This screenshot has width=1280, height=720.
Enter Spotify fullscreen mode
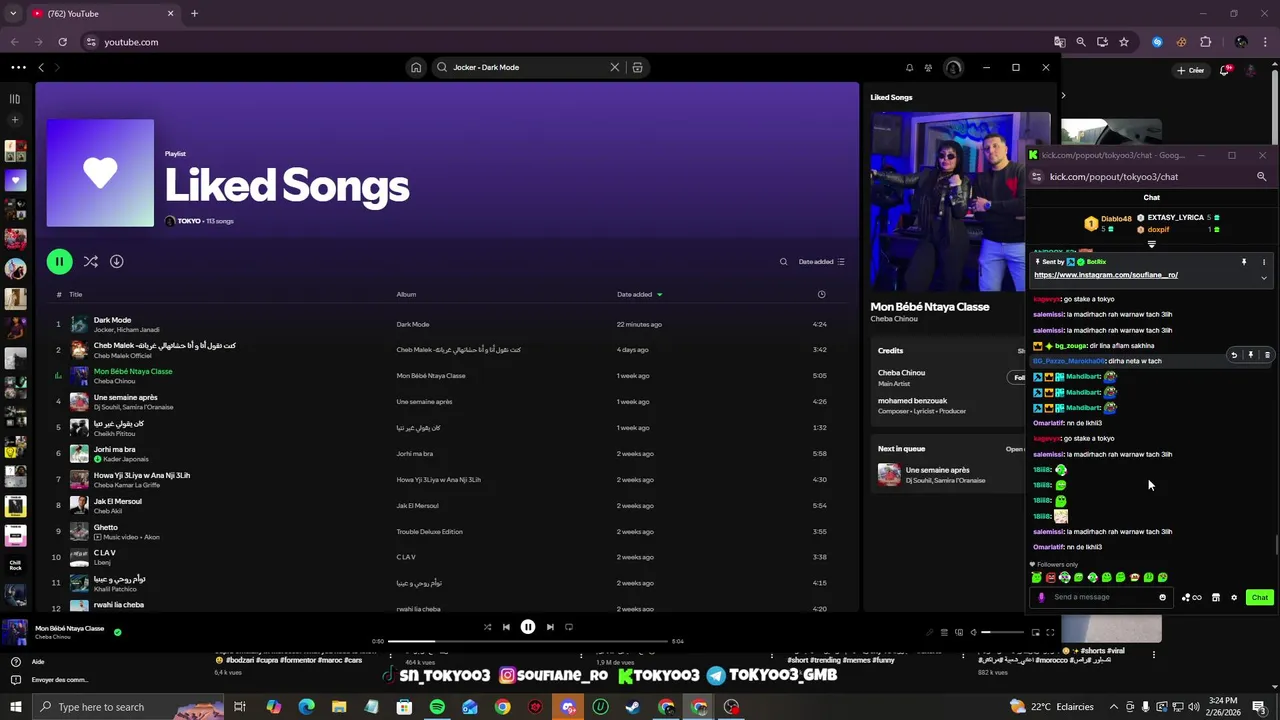point(1050,632)
